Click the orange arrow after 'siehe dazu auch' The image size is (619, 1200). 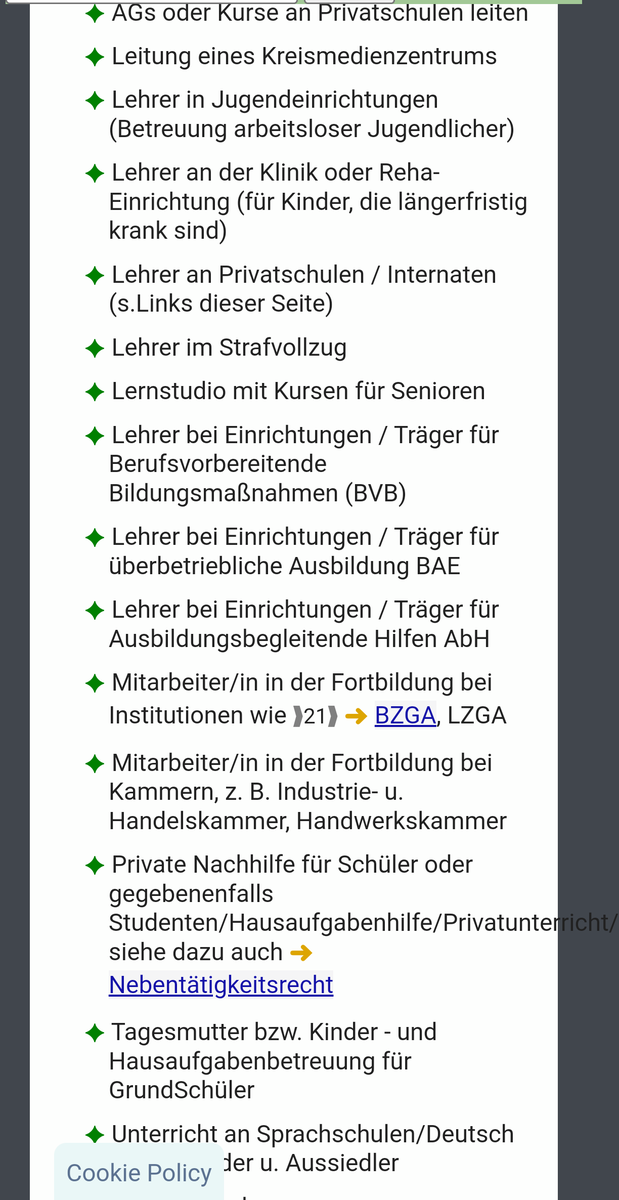pyautogui.click(x=300, y=953)
